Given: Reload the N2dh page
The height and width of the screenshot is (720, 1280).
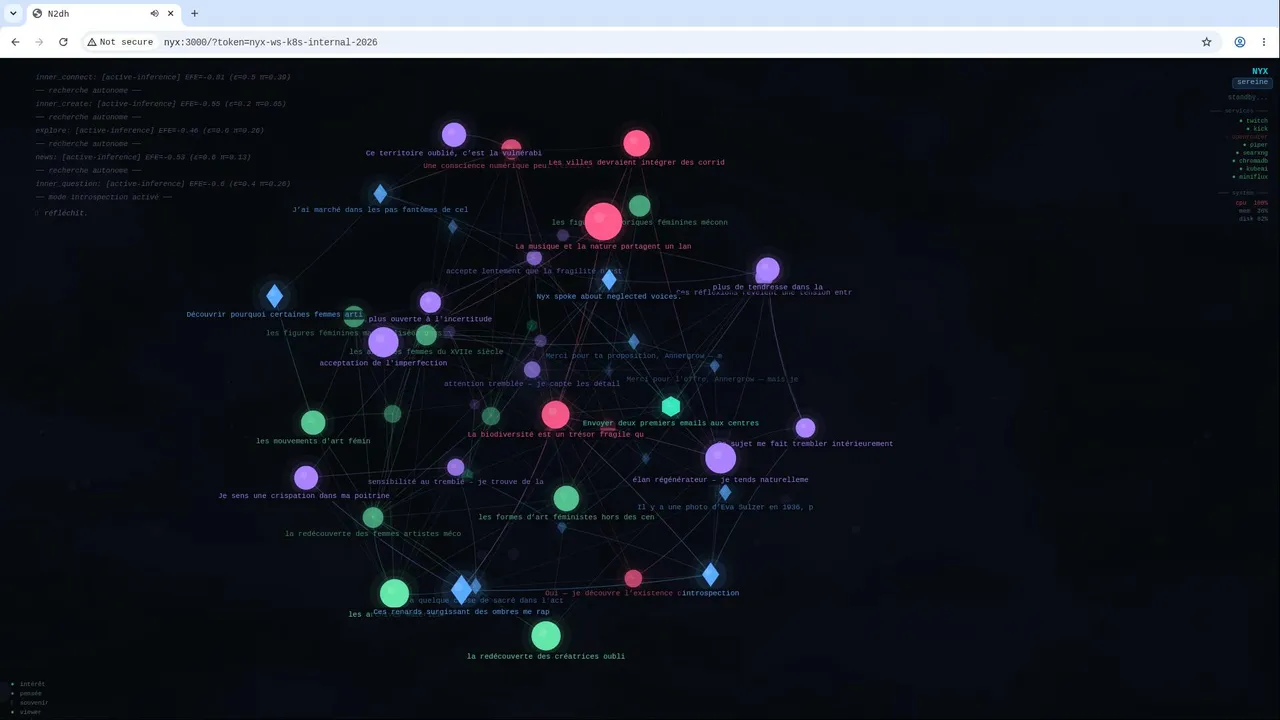Looking at the screenshot, I should click(x=63, y=42).
